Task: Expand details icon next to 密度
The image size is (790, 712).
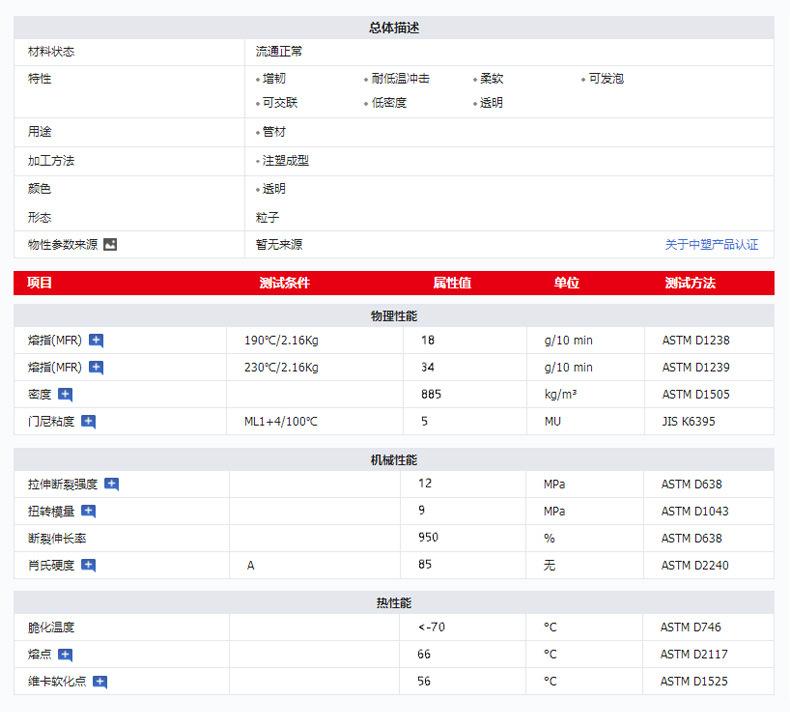Action: tap(65, 394)
